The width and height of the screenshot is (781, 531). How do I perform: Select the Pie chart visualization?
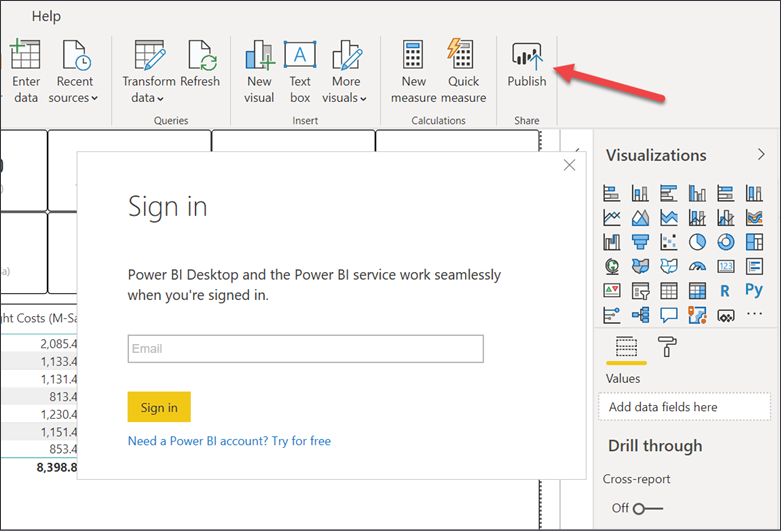pos(697,242)
